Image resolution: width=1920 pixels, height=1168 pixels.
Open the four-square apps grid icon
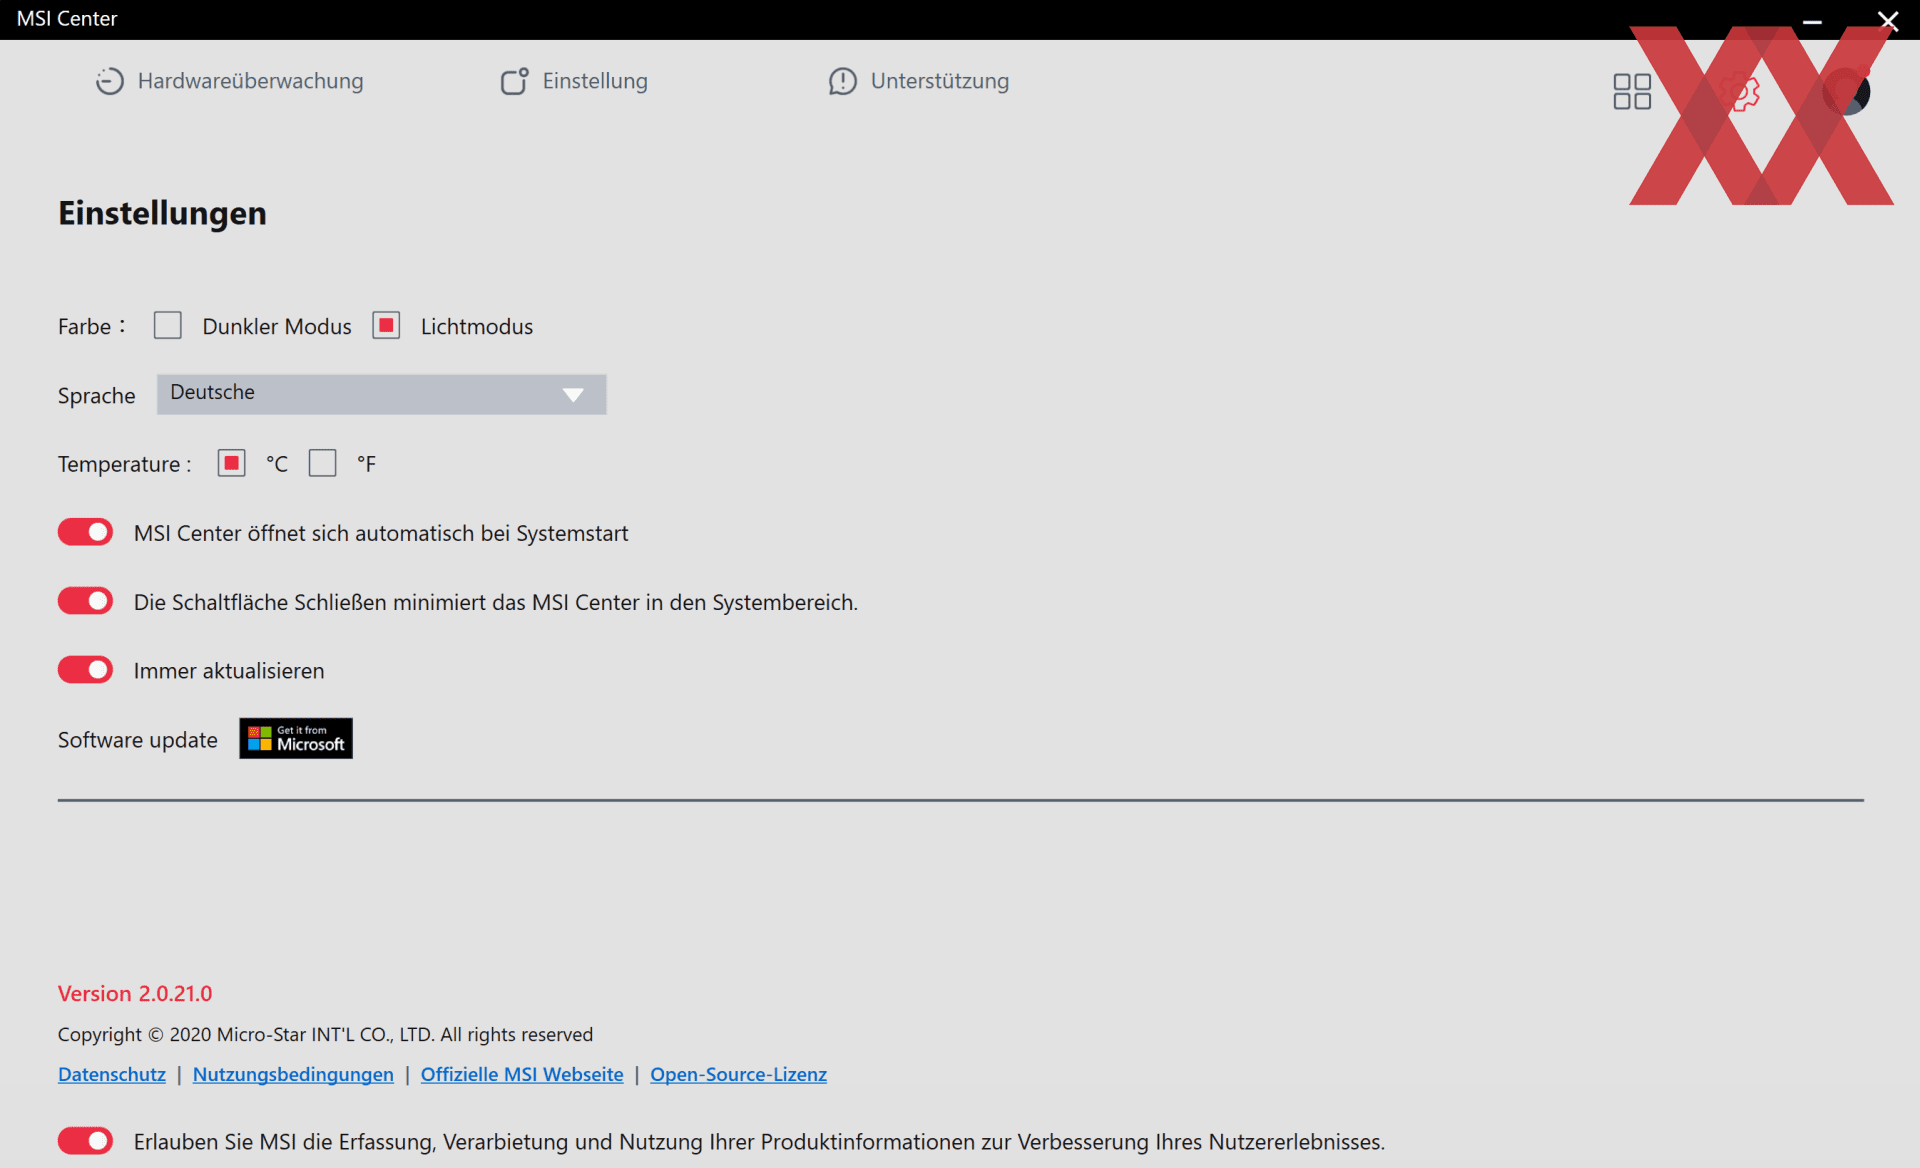tap(1631, 92)
